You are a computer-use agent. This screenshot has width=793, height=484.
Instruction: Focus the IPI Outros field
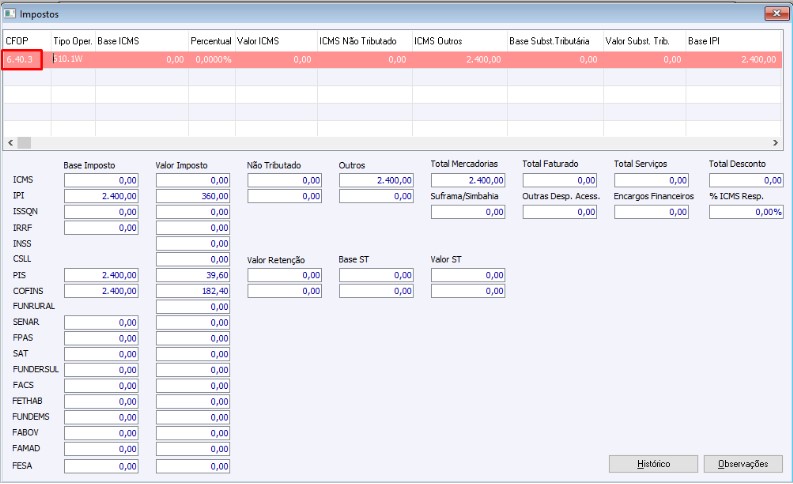click(376, 196)
